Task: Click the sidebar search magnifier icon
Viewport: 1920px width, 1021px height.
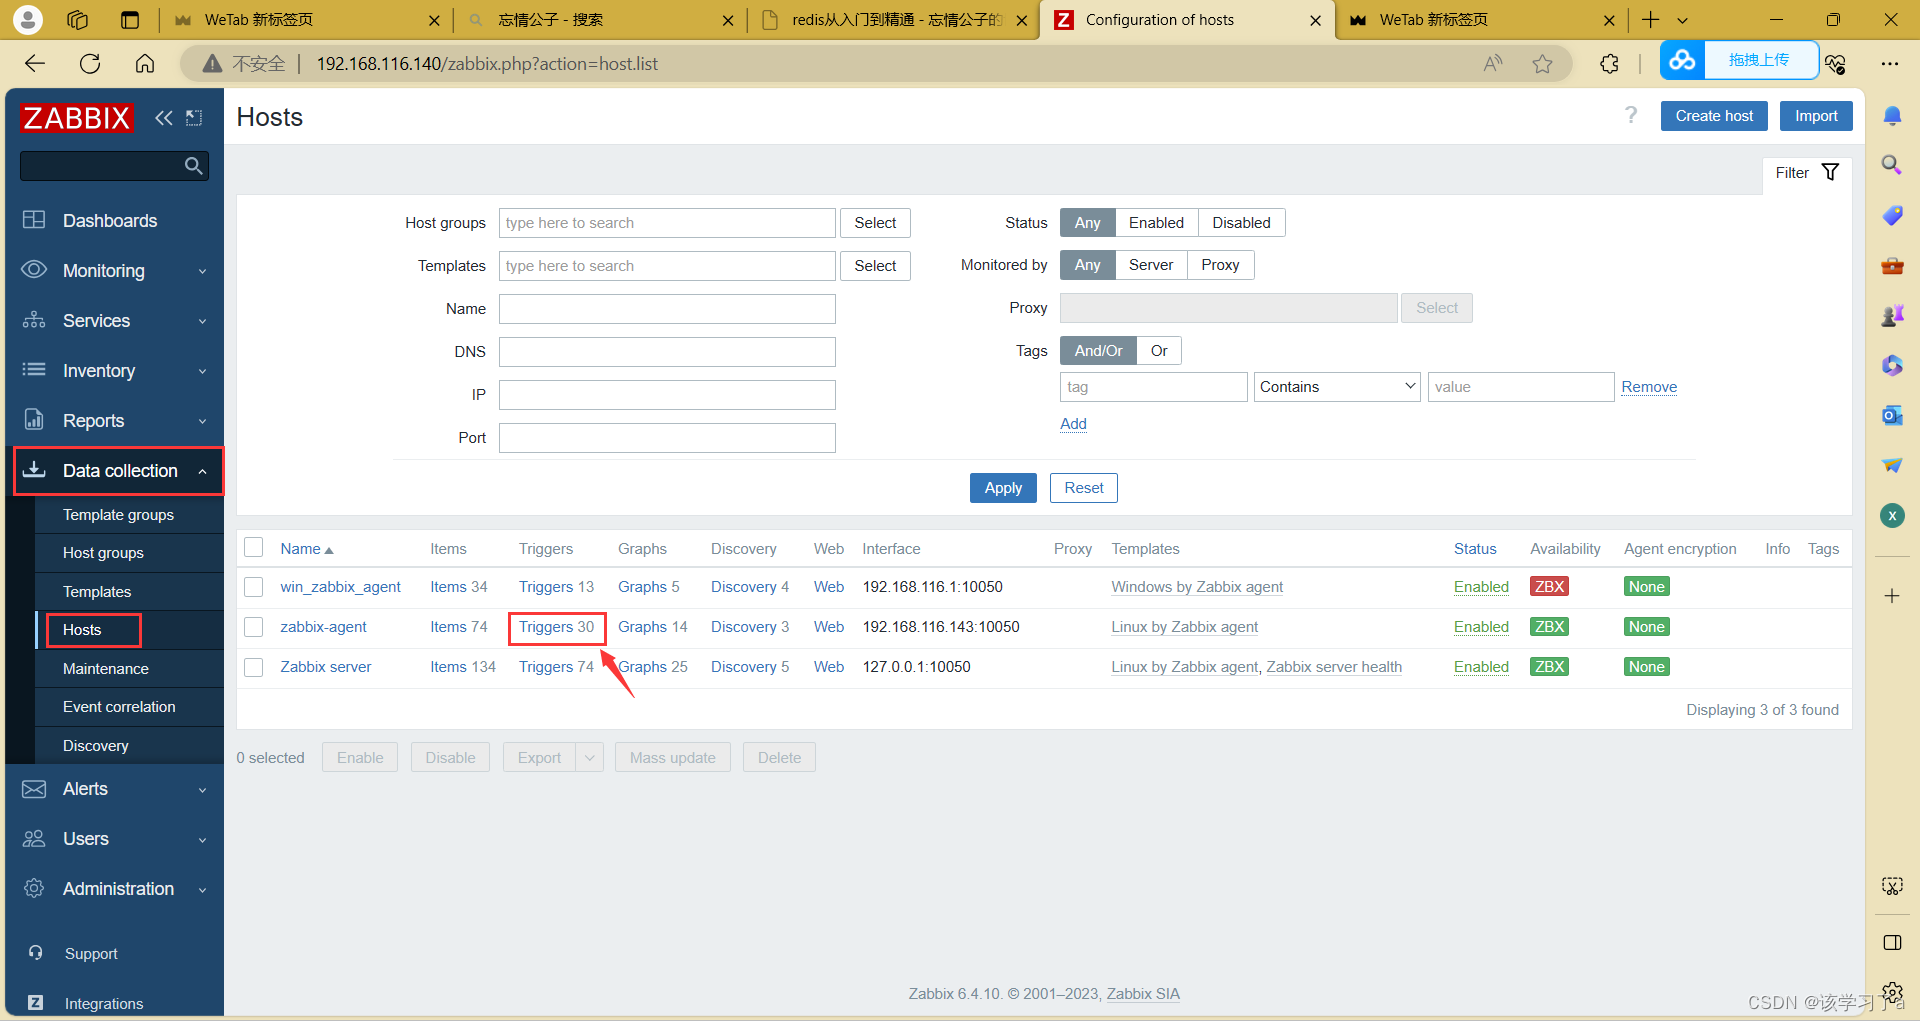Action: pyautogui.click(x=194, y=165)
